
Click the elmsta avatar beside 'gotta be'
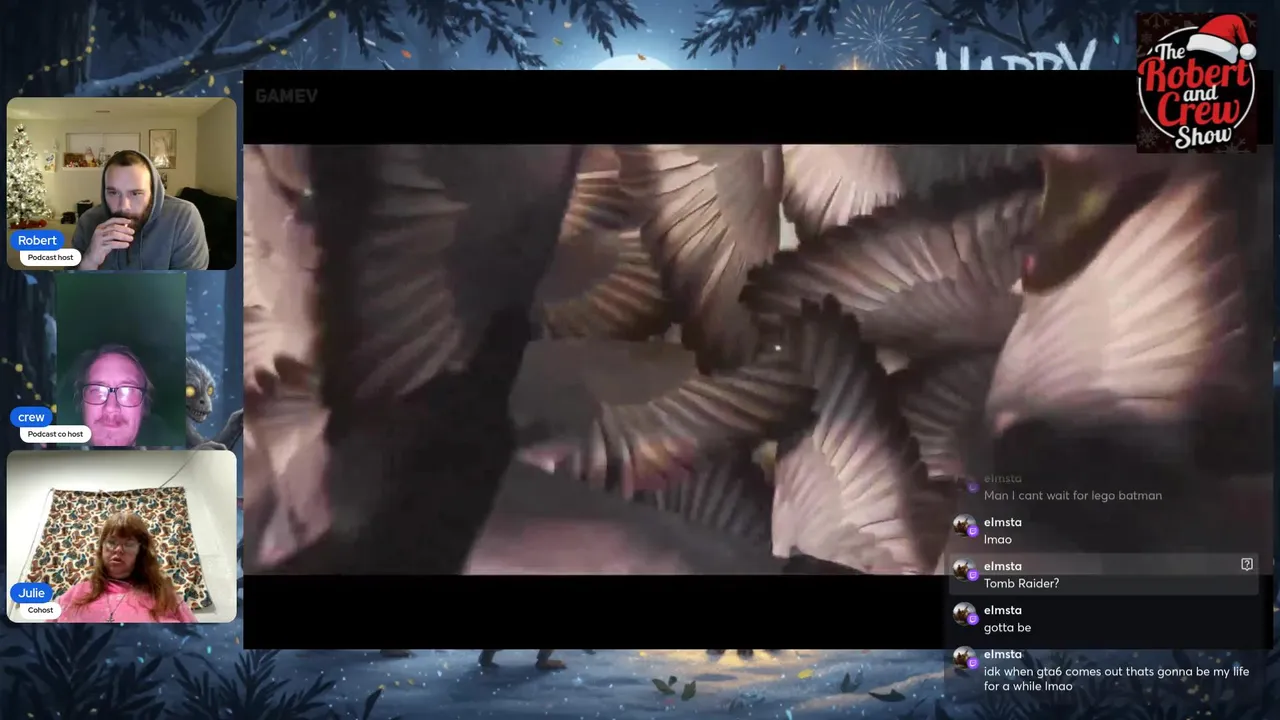[965, 615]
